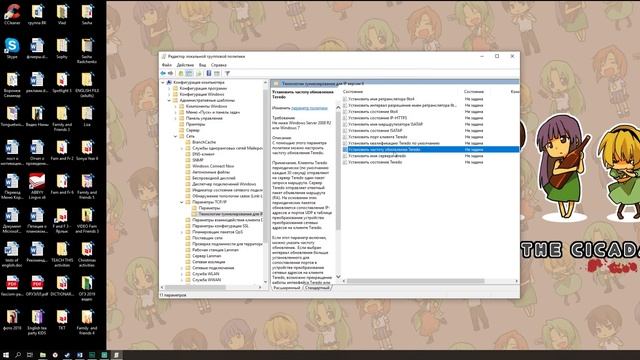Toggle the show/hide console tree icon
Screen dimensions: 640x360
coord(189,73)
